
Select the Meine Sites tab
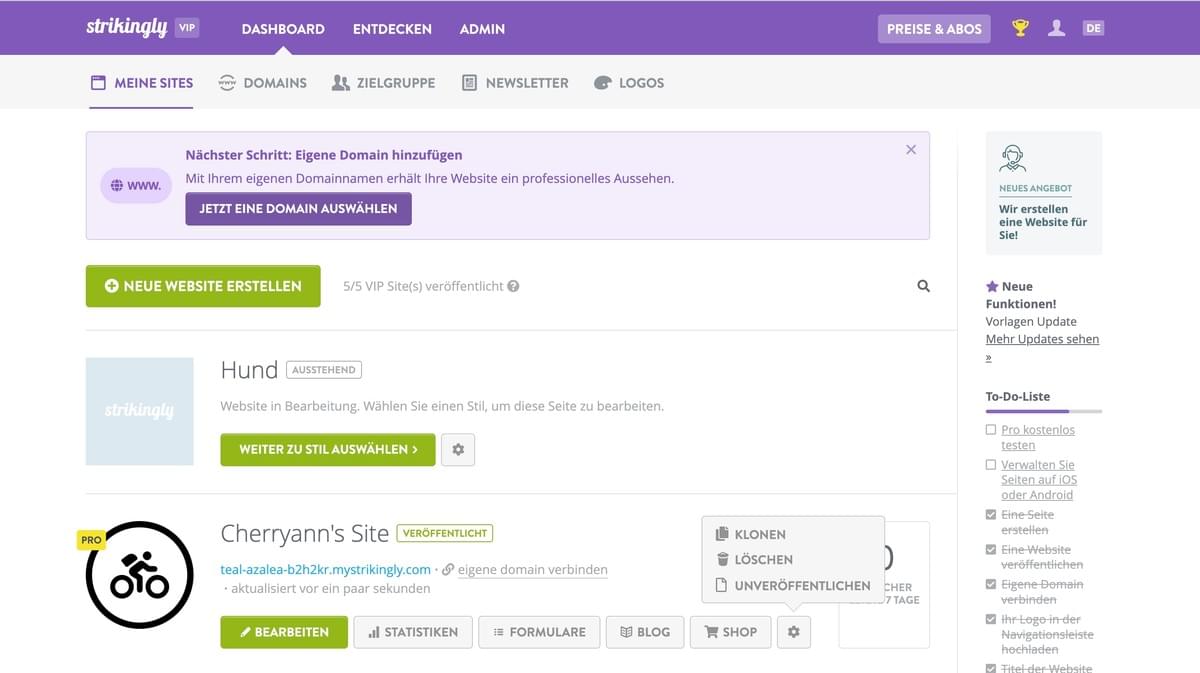coord(142,83)
